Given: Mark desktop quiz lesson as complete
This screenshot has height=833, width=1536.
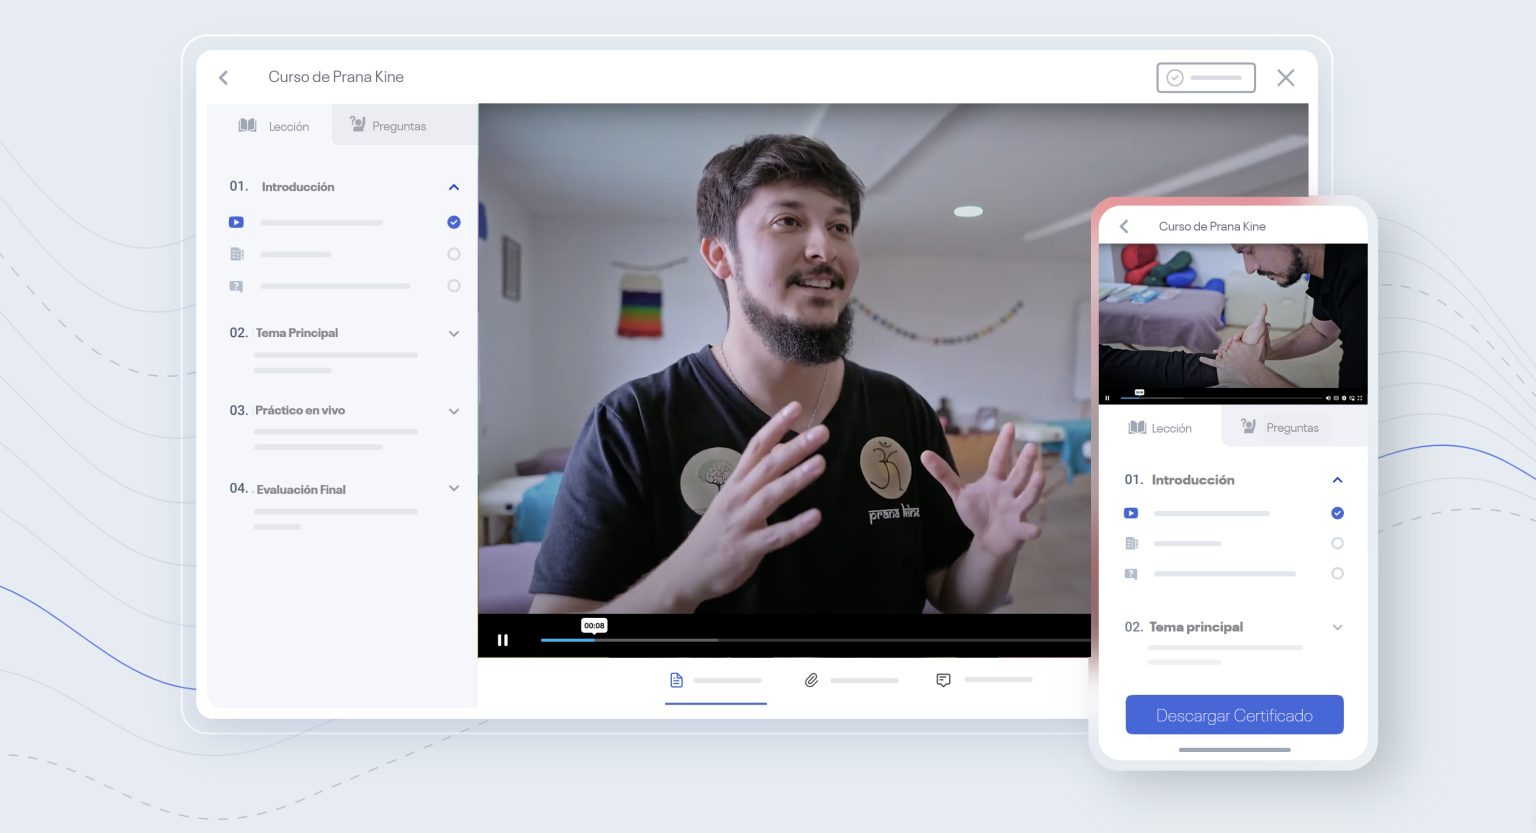Looking at the screenshot, I should [x=454, y=286].
